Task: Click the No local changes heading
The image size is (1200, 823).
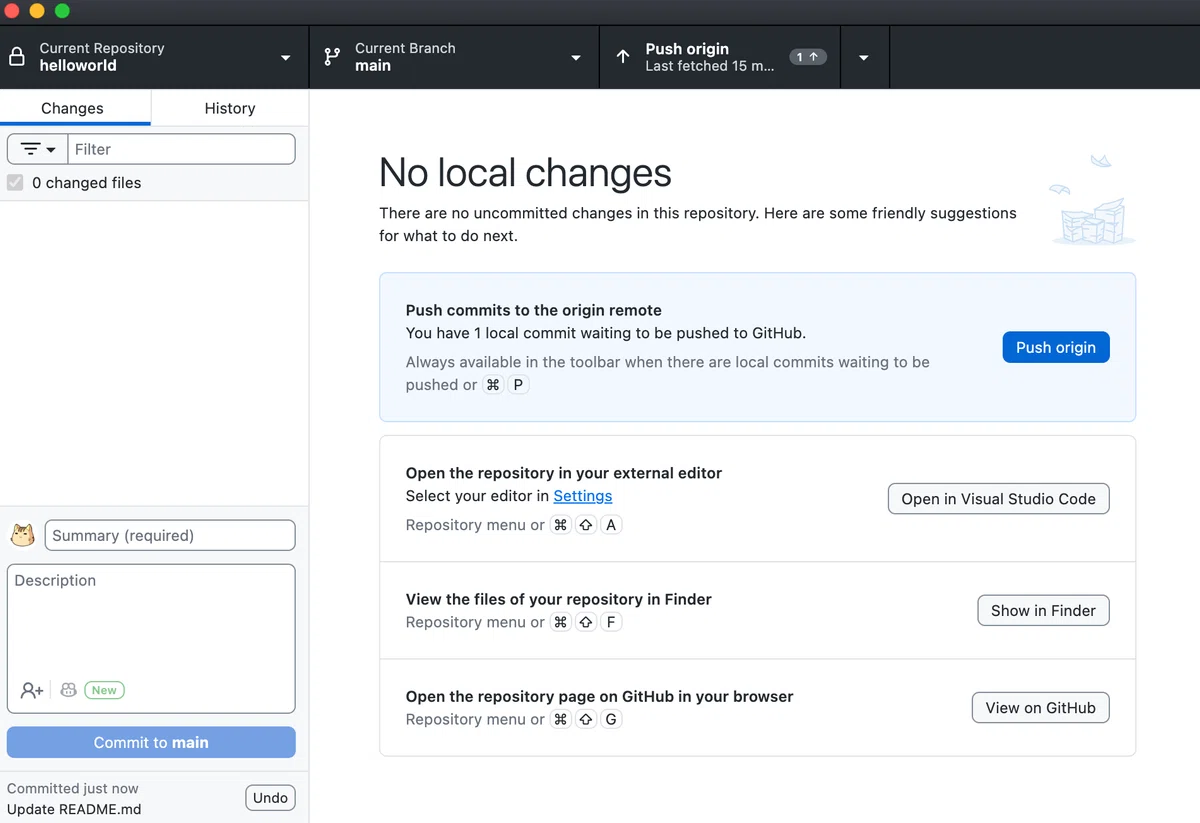Action: point(525,173)
